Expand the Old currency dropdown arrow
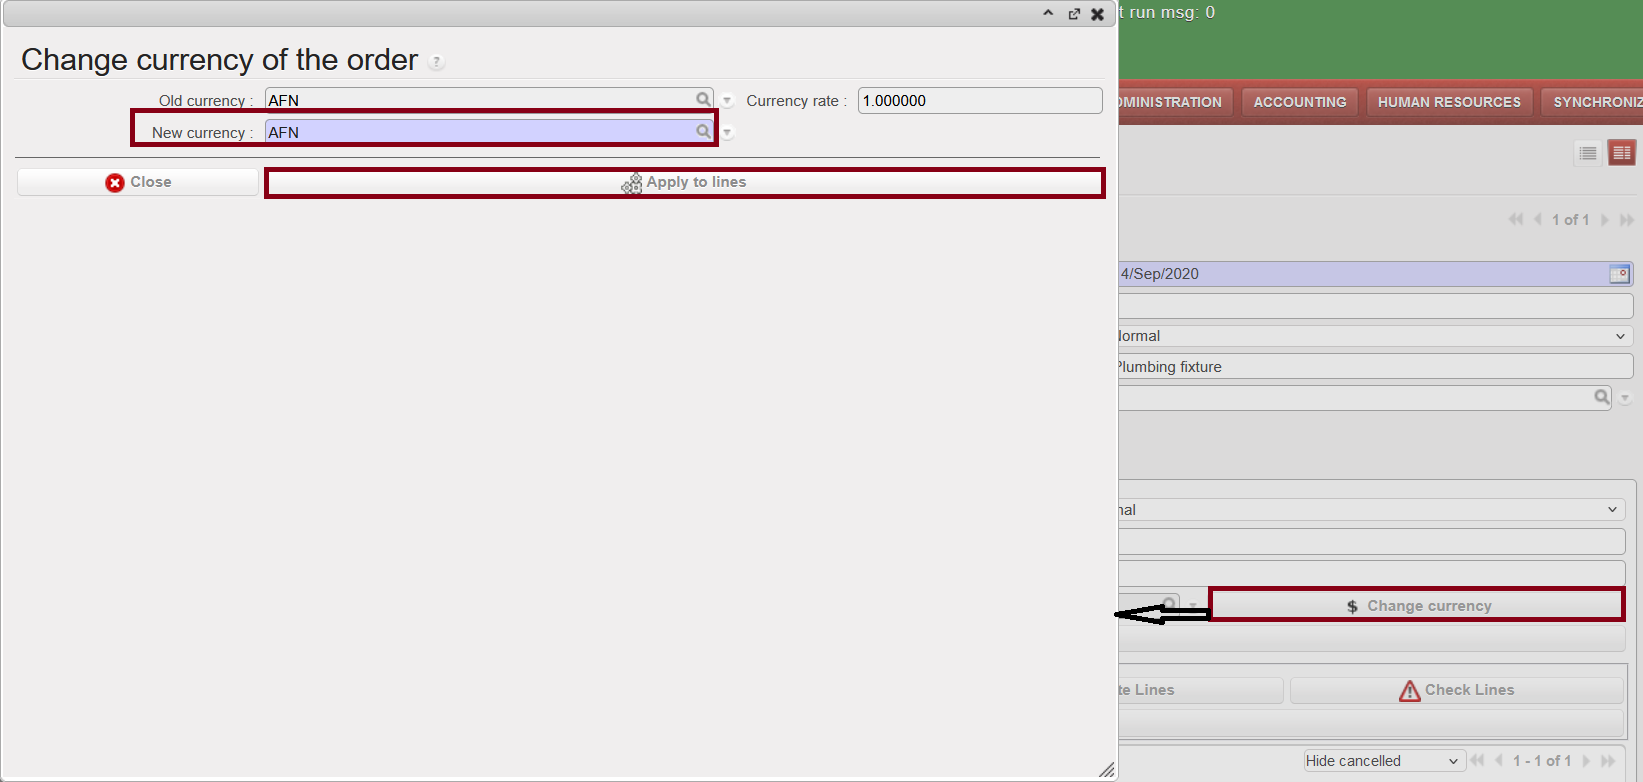 [727, 101]
